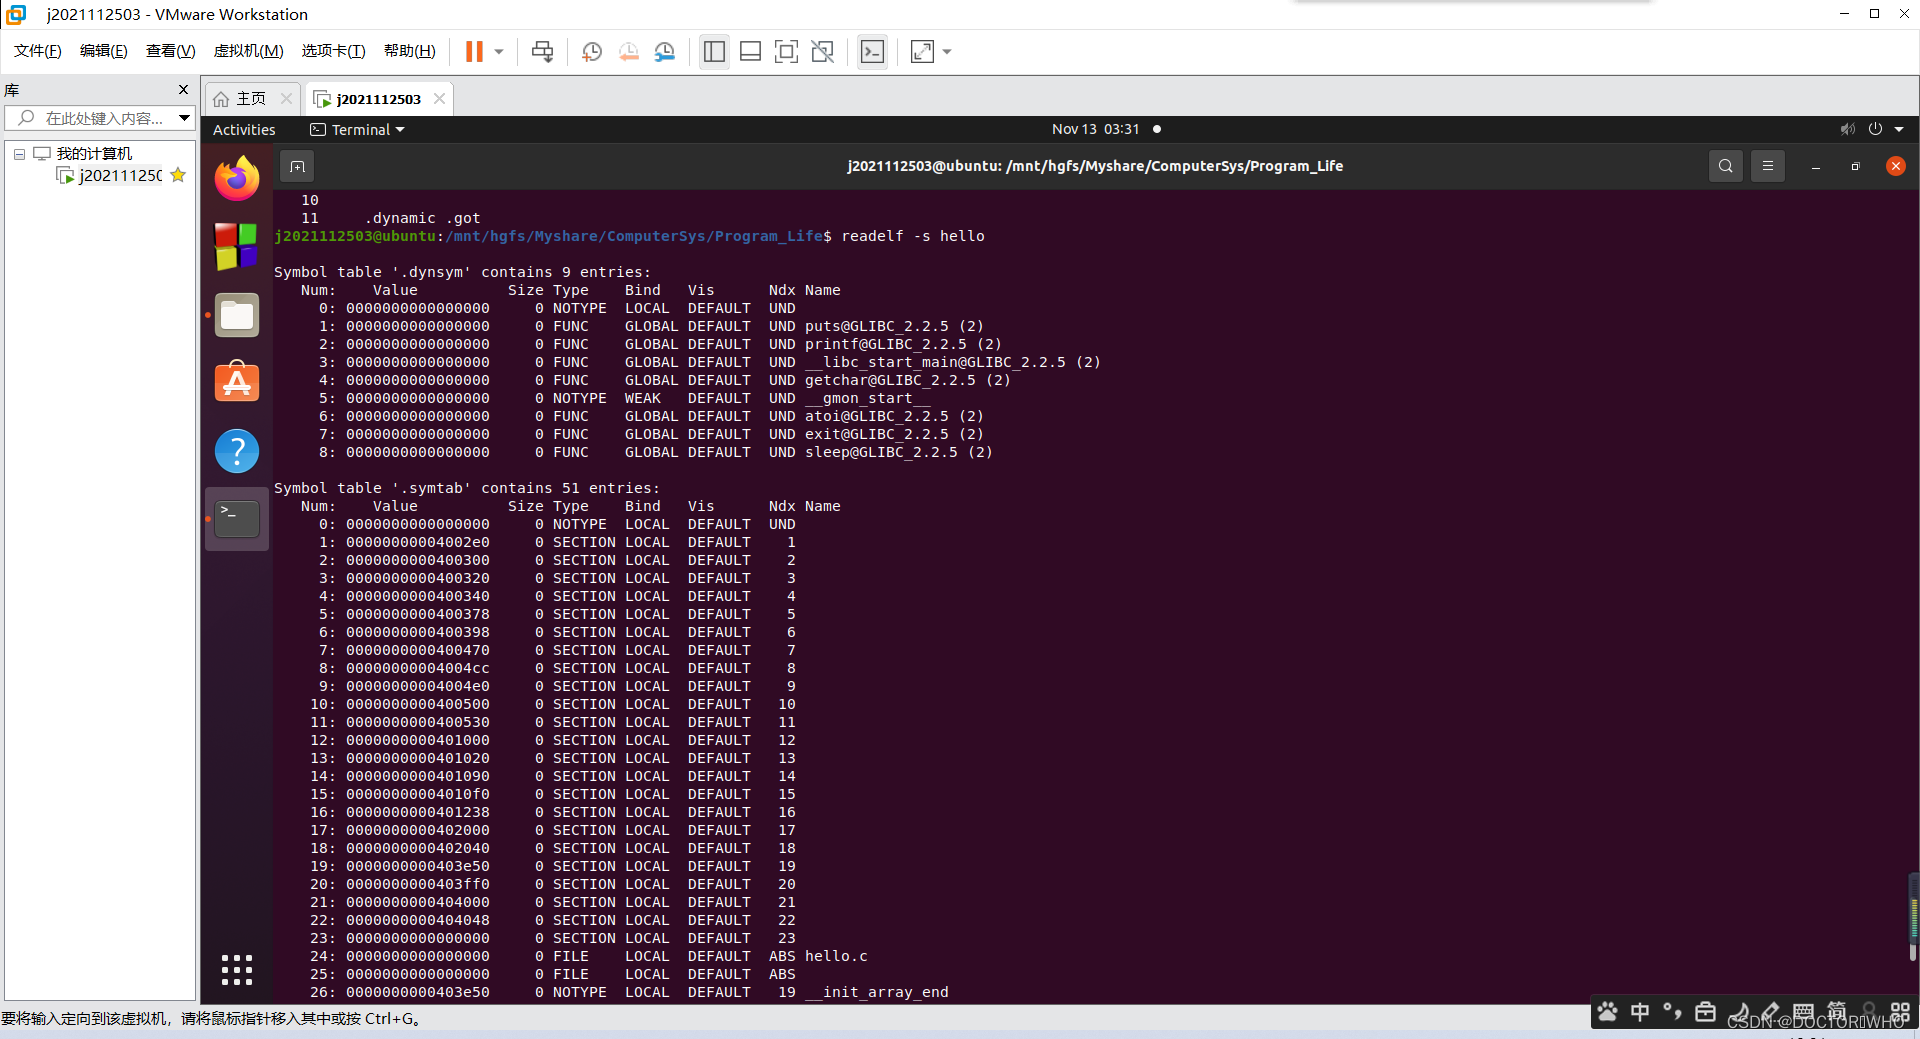Viewport: 1920px width, 1039px height.
Task: Switch to Unity mode icon
Action: coord(823,52)
